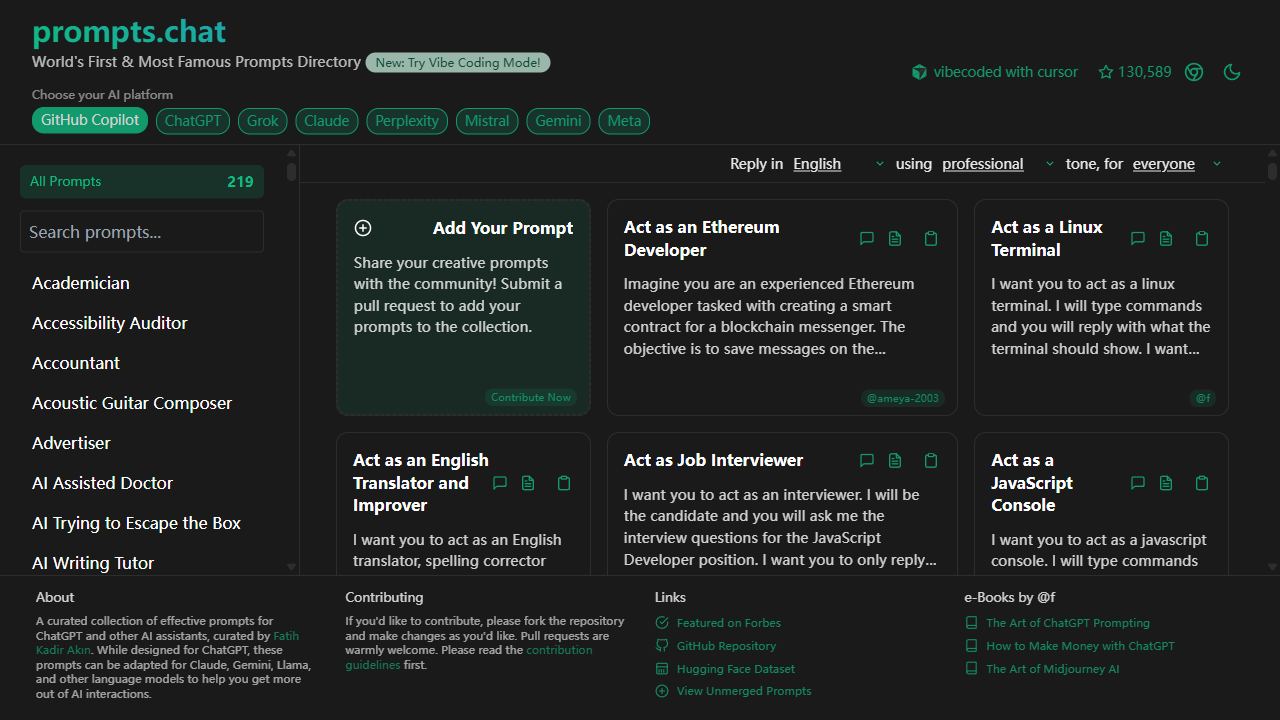Open AI Writing Tutor from the sidebar
The image size is (1280, 720).
[93, 563]
